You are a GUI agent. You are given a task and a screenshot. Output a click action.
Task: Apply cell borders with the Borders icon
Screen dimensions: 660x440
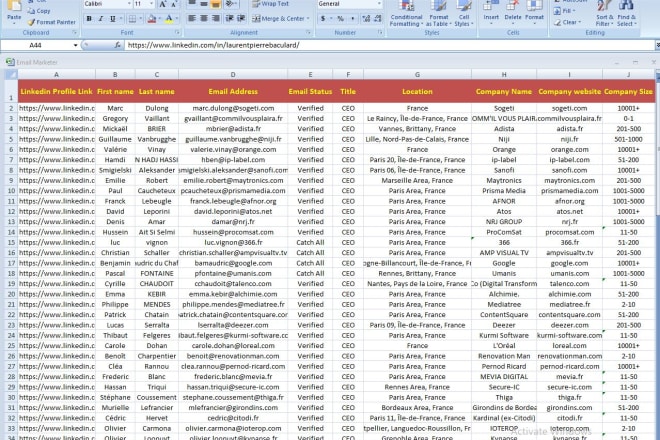132,19
